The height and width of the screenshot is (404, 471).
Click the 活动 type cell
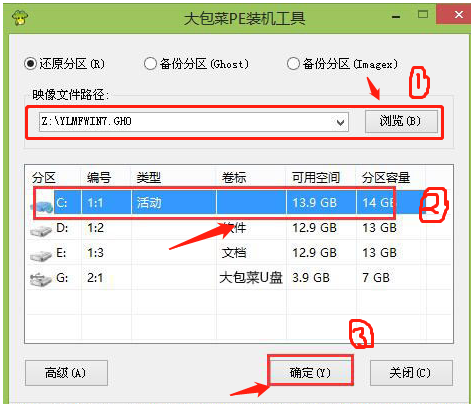coord(149,203)
